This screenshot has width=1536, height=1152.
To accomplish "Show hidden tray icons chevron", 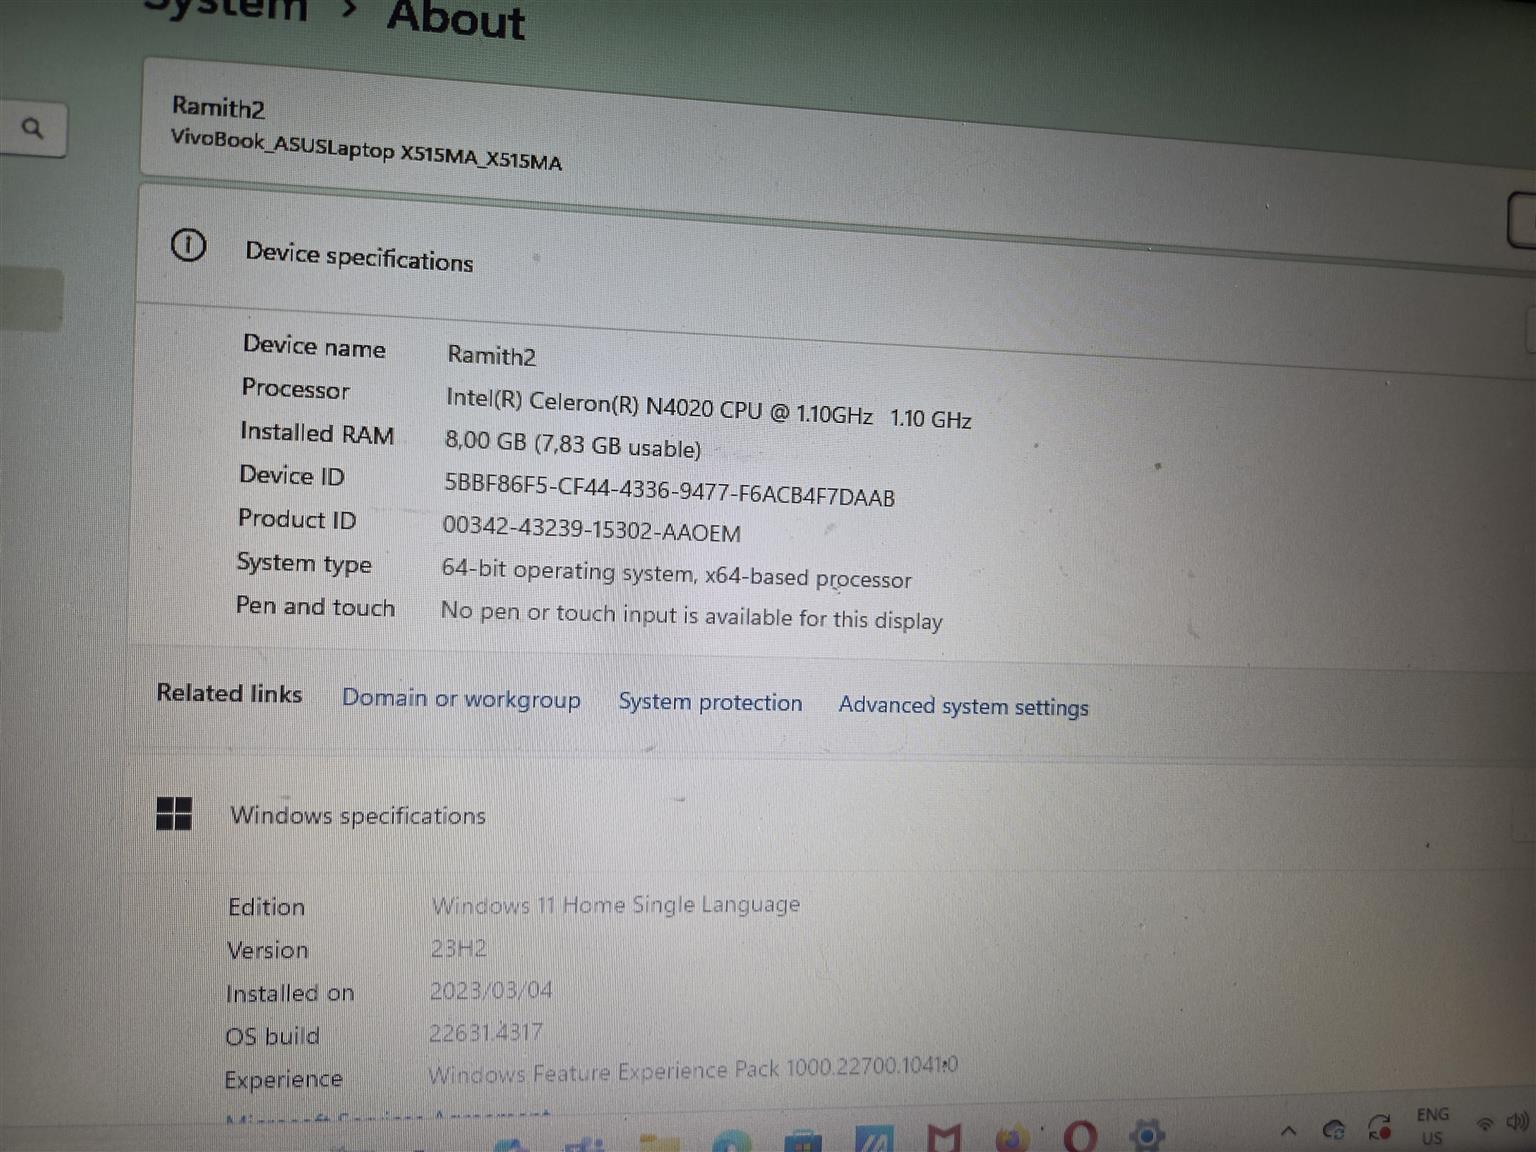I will coord(1289,1131).
